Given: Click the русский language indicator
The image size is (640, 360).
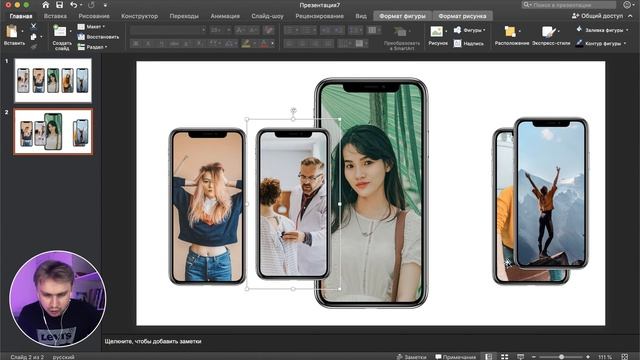Looking at the screenshot, I should pos(64,357).
